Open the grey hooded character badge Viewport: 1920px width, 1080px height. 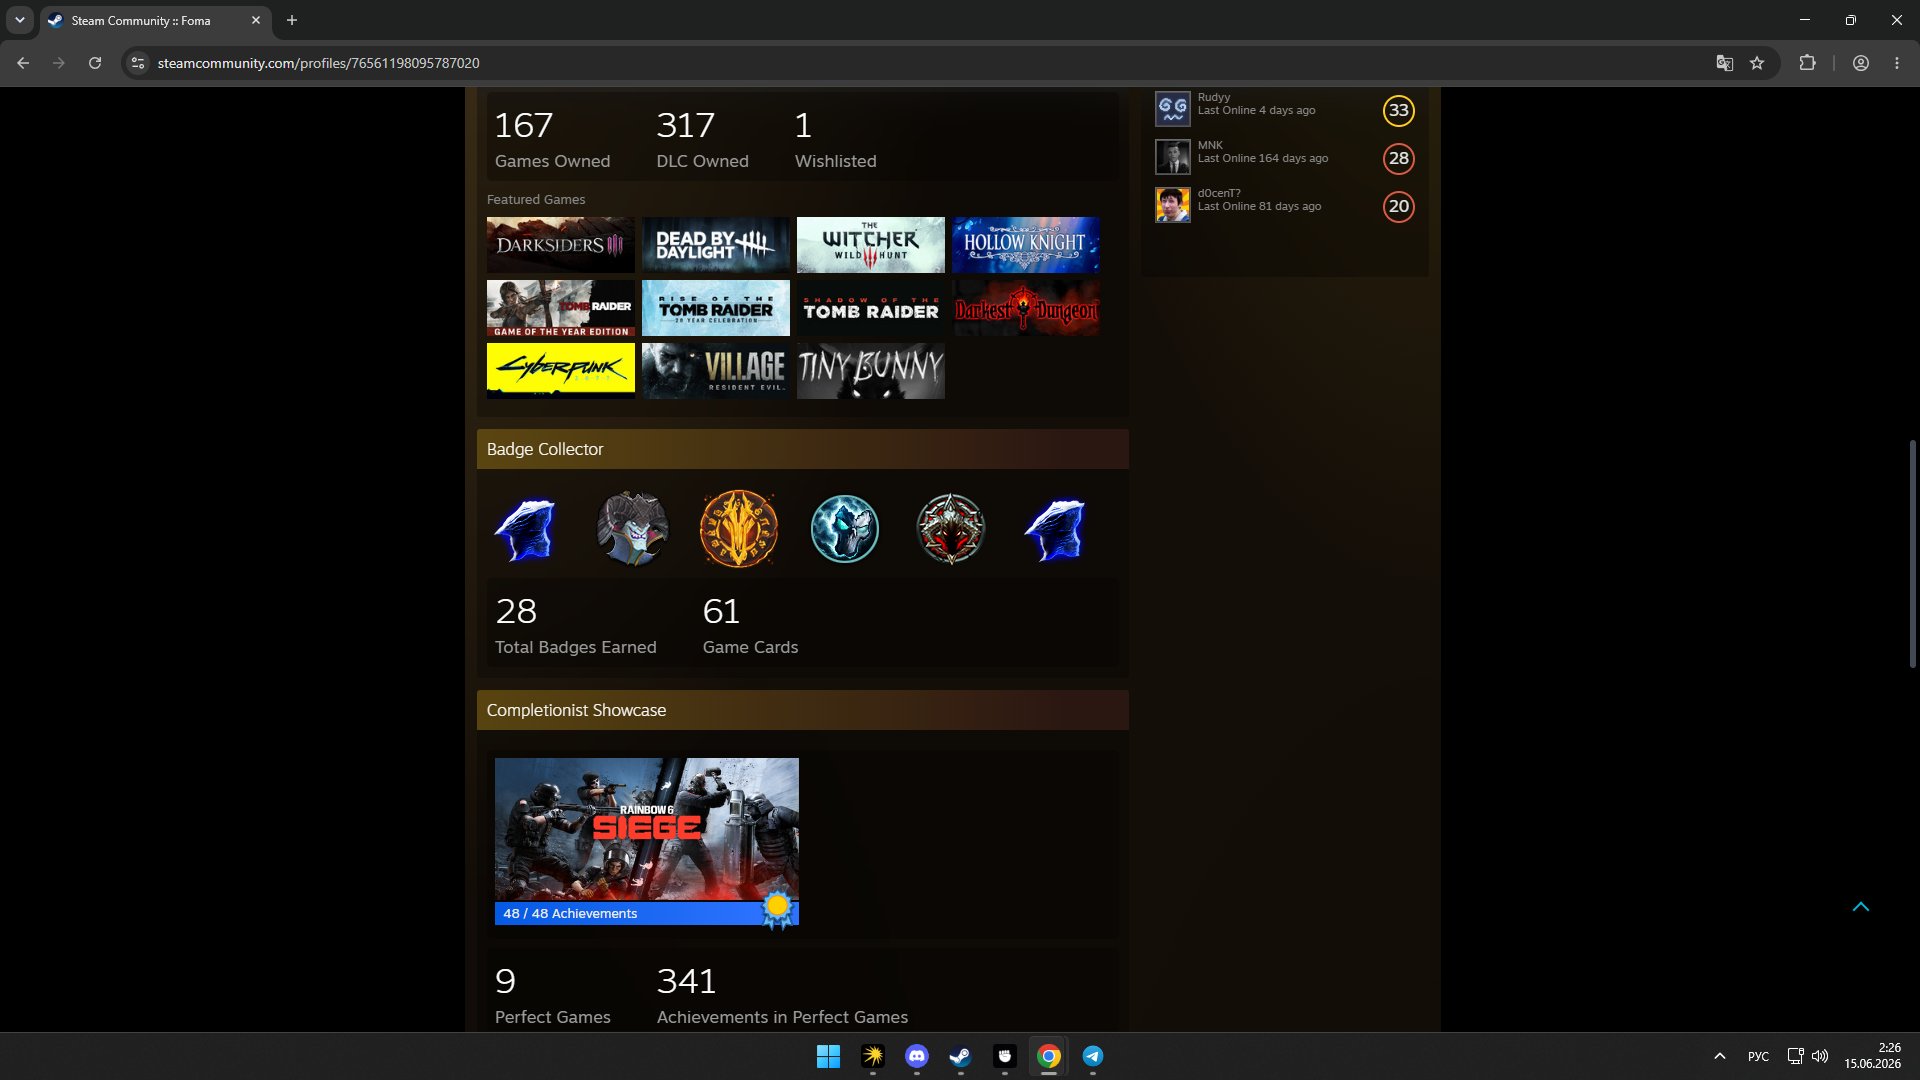pos(632,529)
